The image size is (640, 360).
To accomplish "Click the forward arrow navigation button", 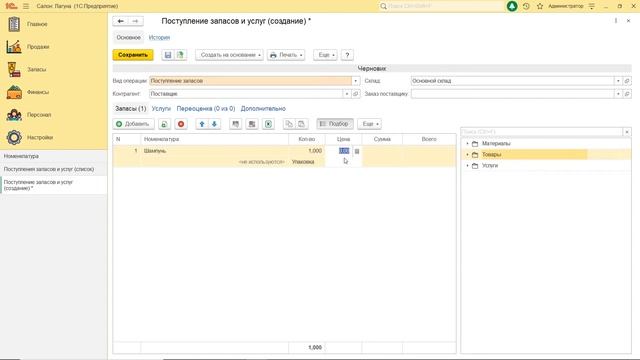I will [136, 21].
